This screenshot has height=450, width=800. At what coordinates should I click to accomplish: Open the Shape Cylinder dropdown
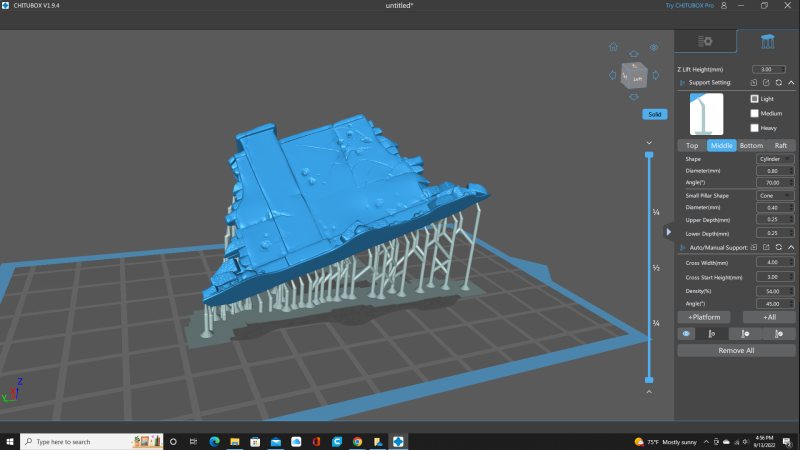774,159
